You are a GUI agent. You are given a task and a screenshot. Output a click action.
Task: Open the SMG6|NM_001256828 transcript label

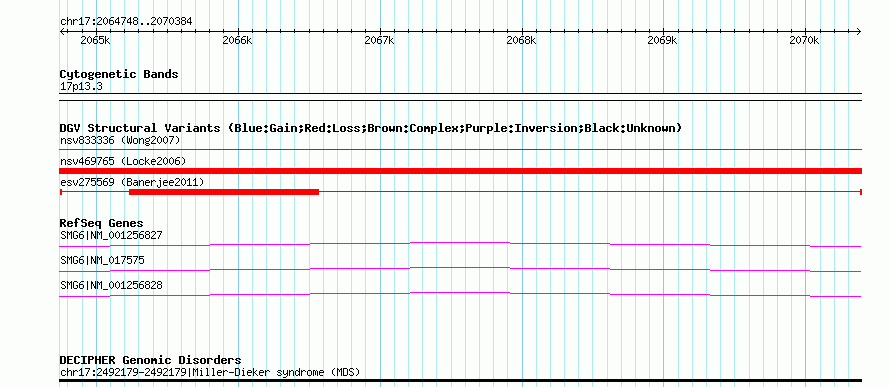[x=111, y=285]
